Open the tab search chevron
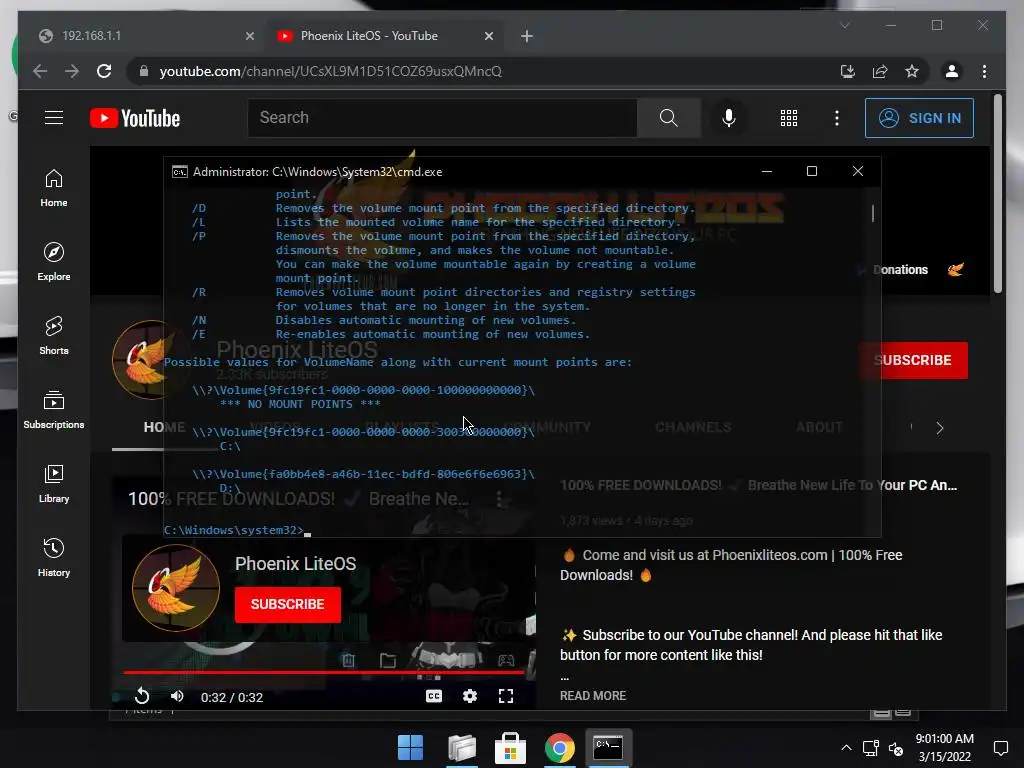 (x=844, y=25)
